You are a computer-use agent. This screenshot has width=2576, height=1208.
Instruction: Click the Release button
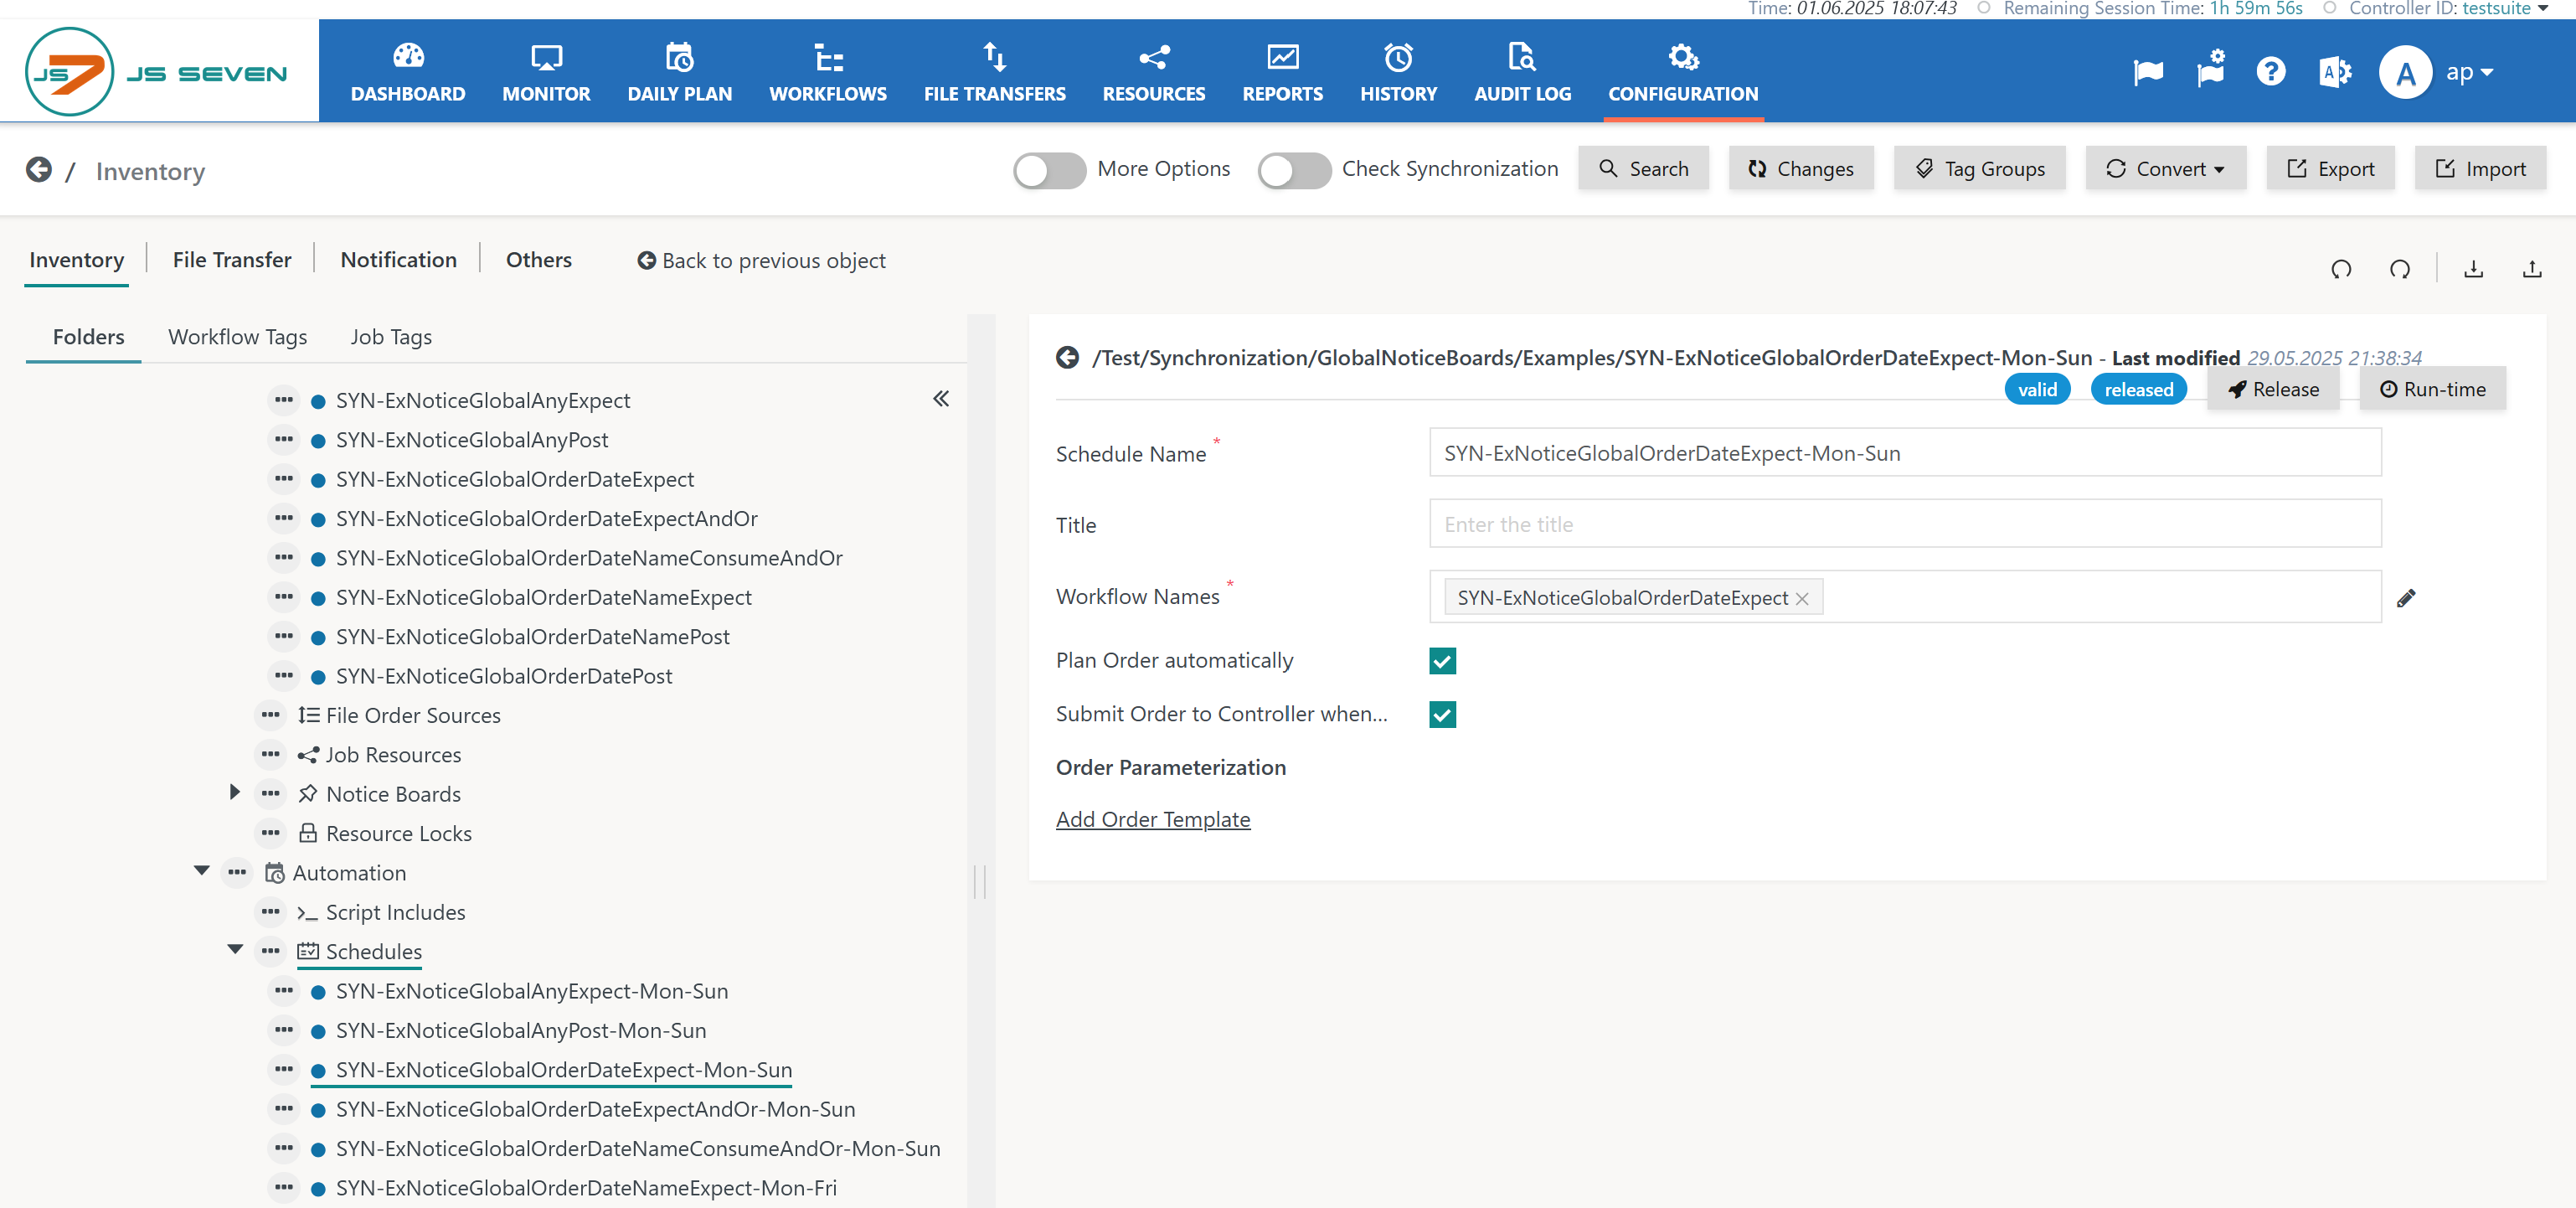tap(2272, 390)
